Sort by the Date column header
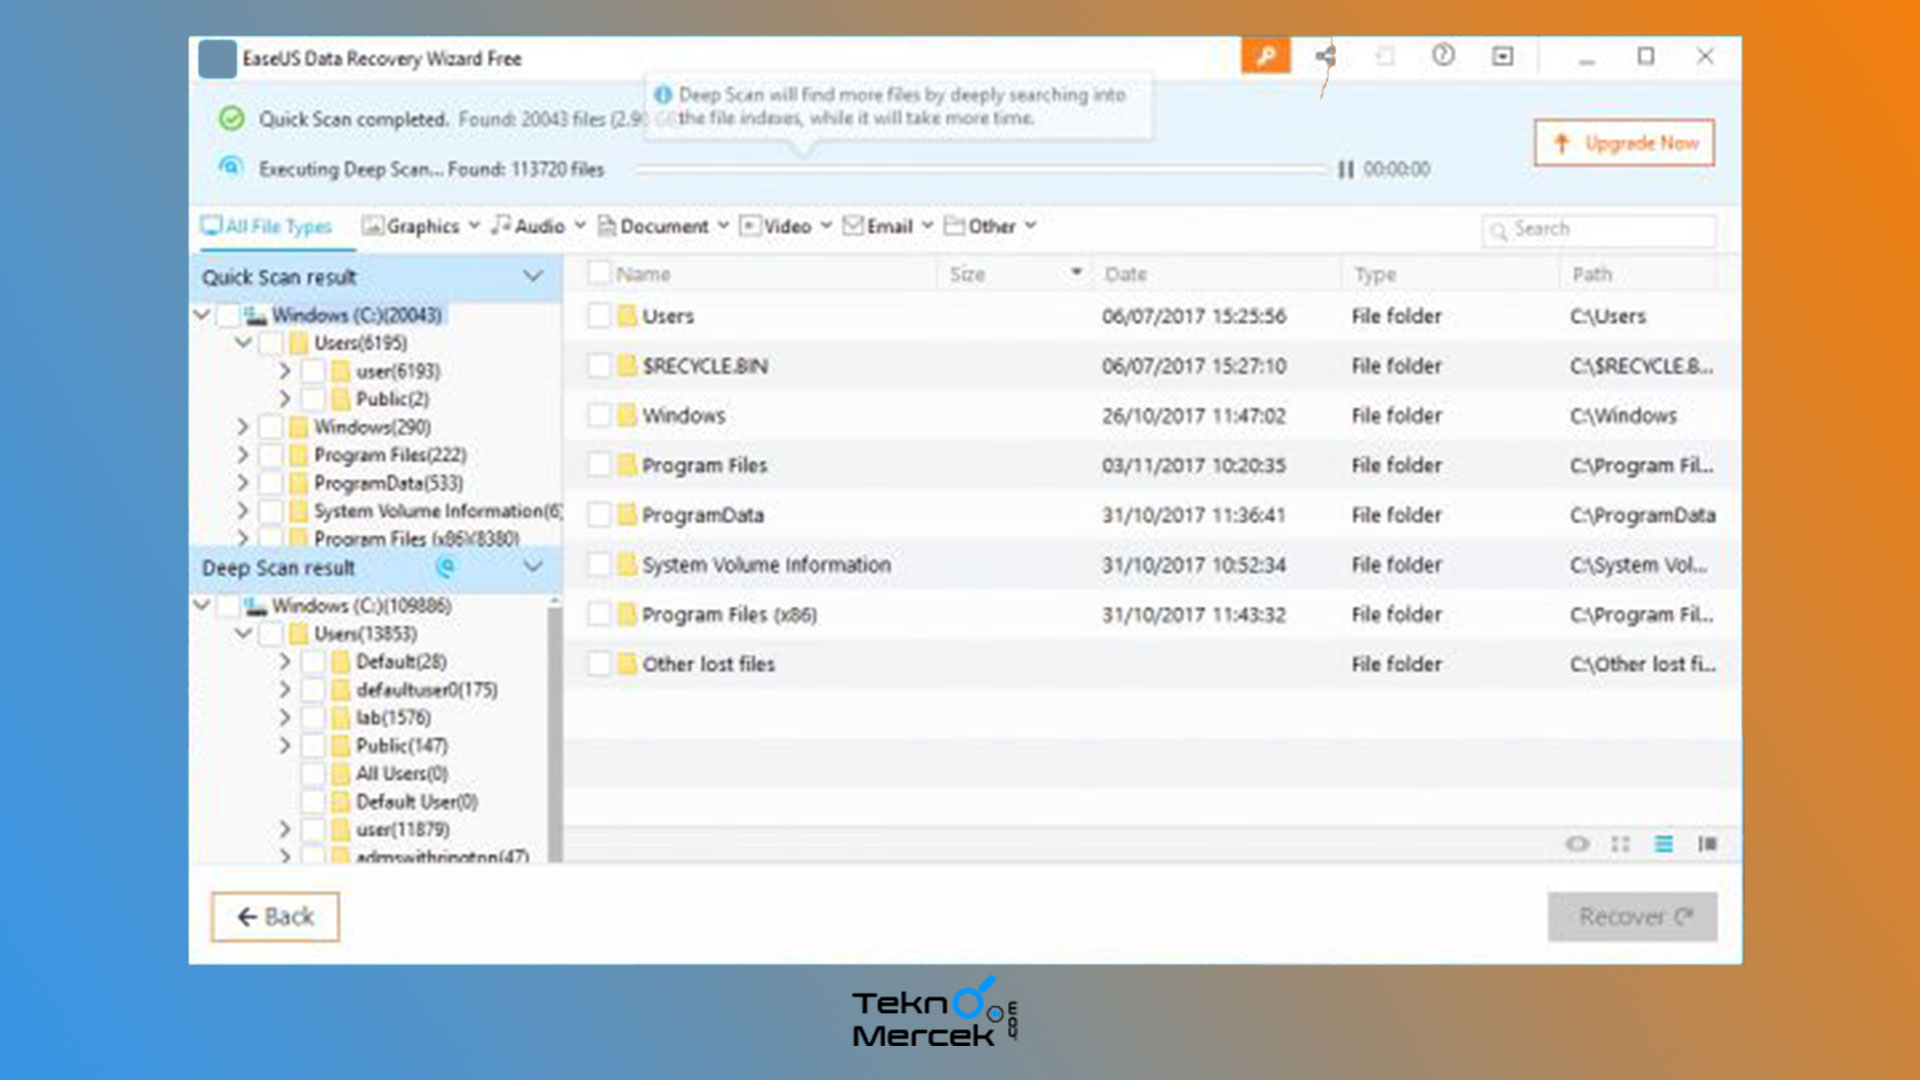The image size is (1920, 1080). [x=1125, y=274]
